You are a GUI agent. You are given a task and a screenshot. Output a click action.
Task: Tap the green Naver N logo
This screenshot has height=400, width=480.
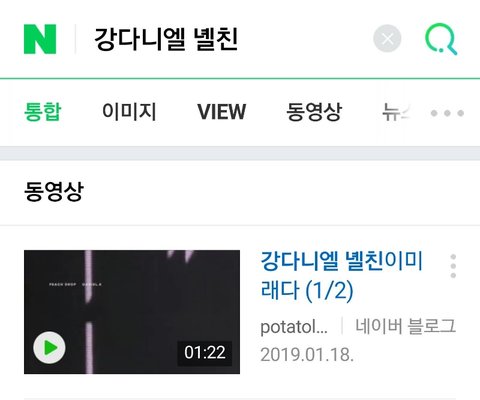pyautogui.click(x=40, y=39)
